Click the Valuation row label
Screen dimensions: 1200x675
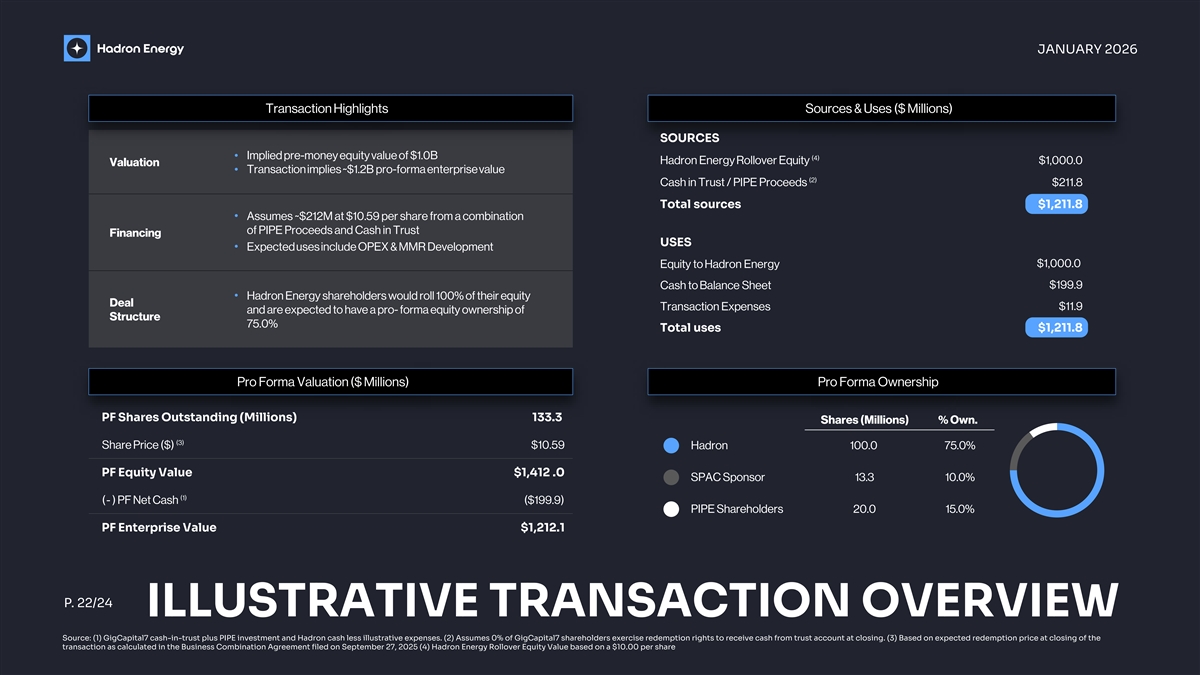click(134, 162)
